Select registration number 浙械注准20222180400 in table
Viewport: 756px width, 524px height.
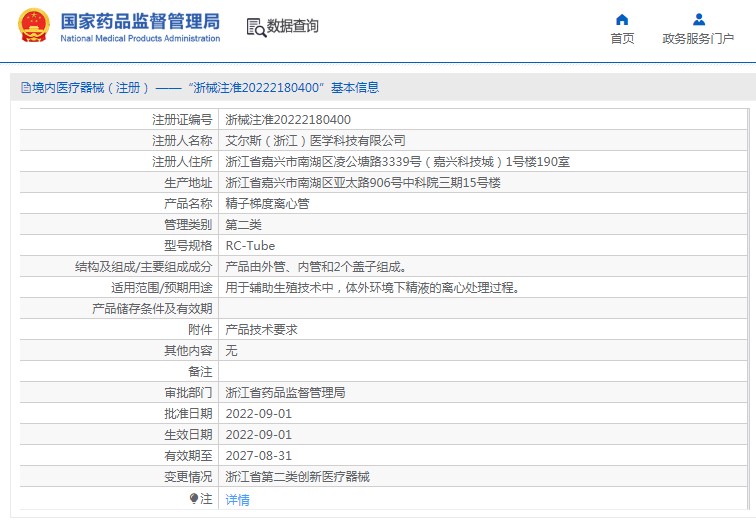pos(288,120)
